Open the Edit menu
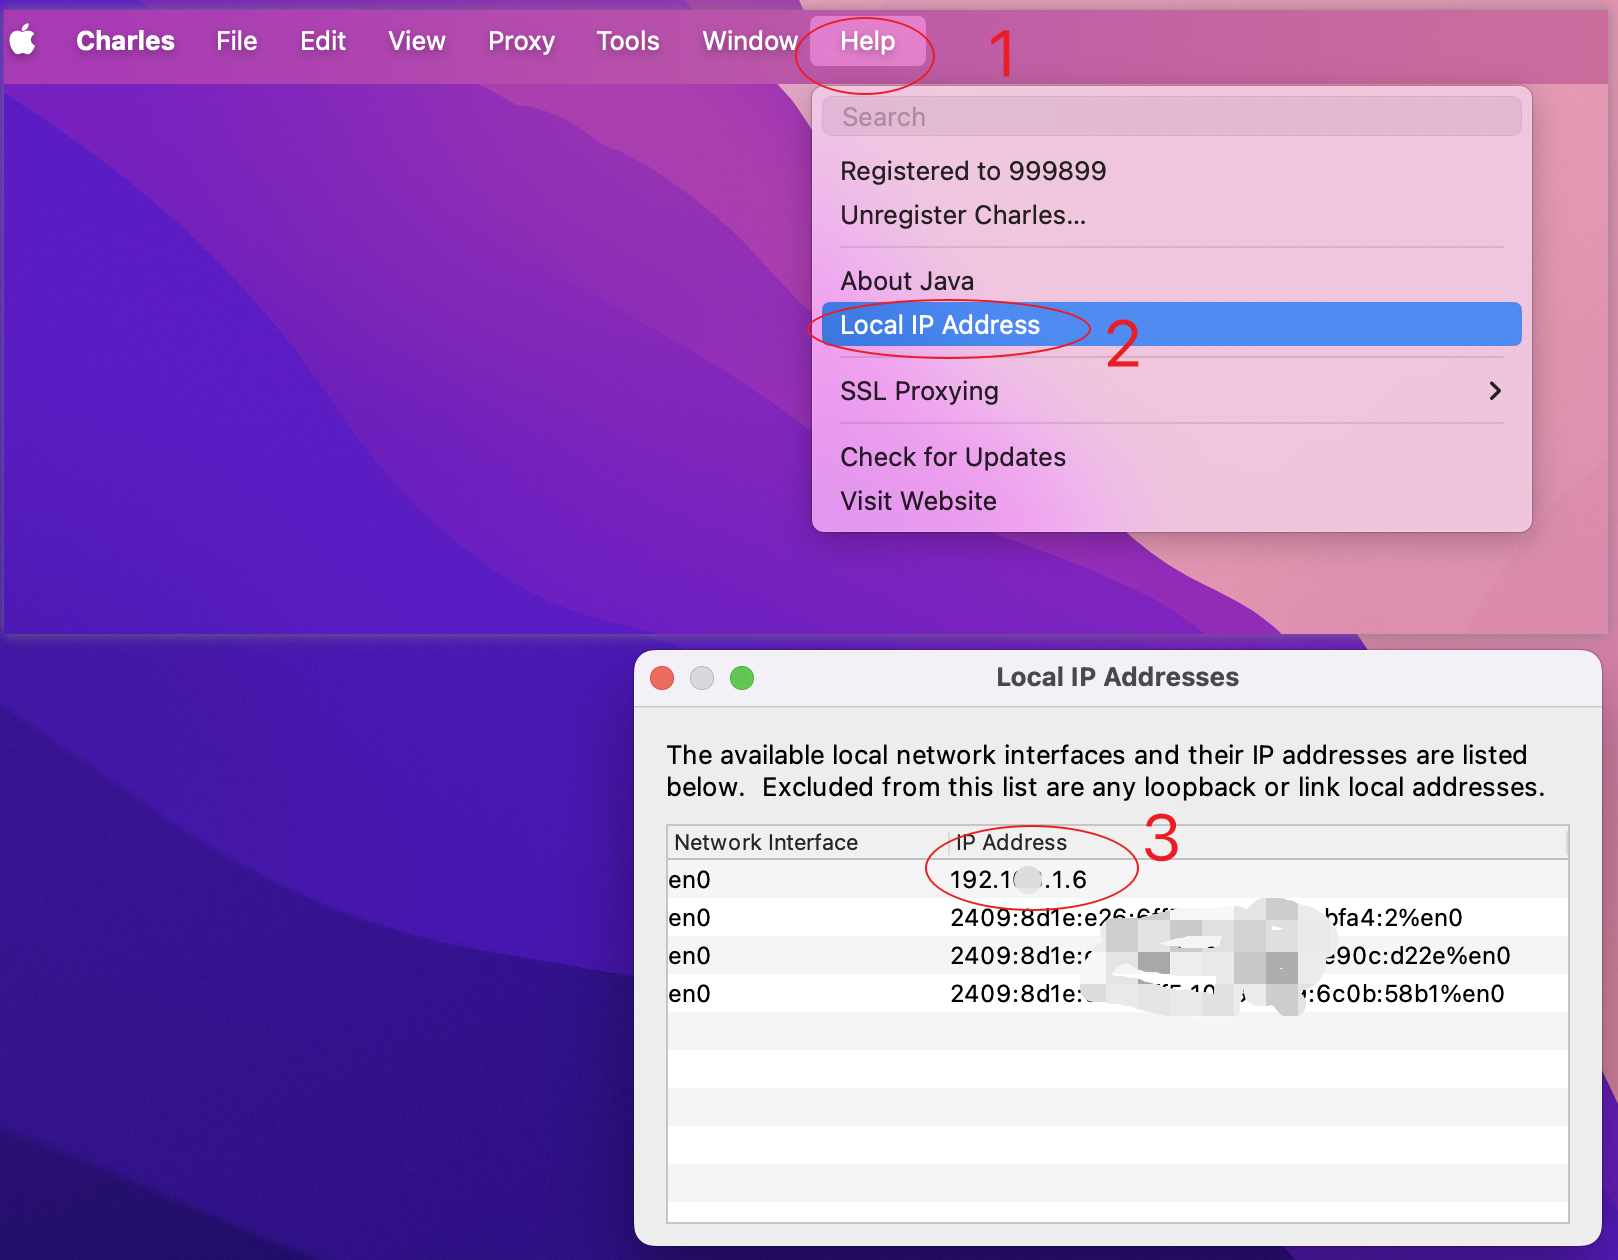 tap(323, 41)
